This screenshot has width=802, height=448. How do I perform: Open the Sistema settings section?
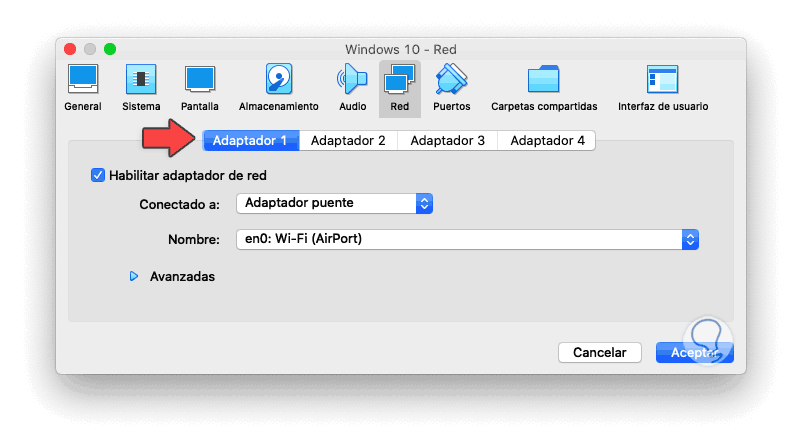click(141, 88)
